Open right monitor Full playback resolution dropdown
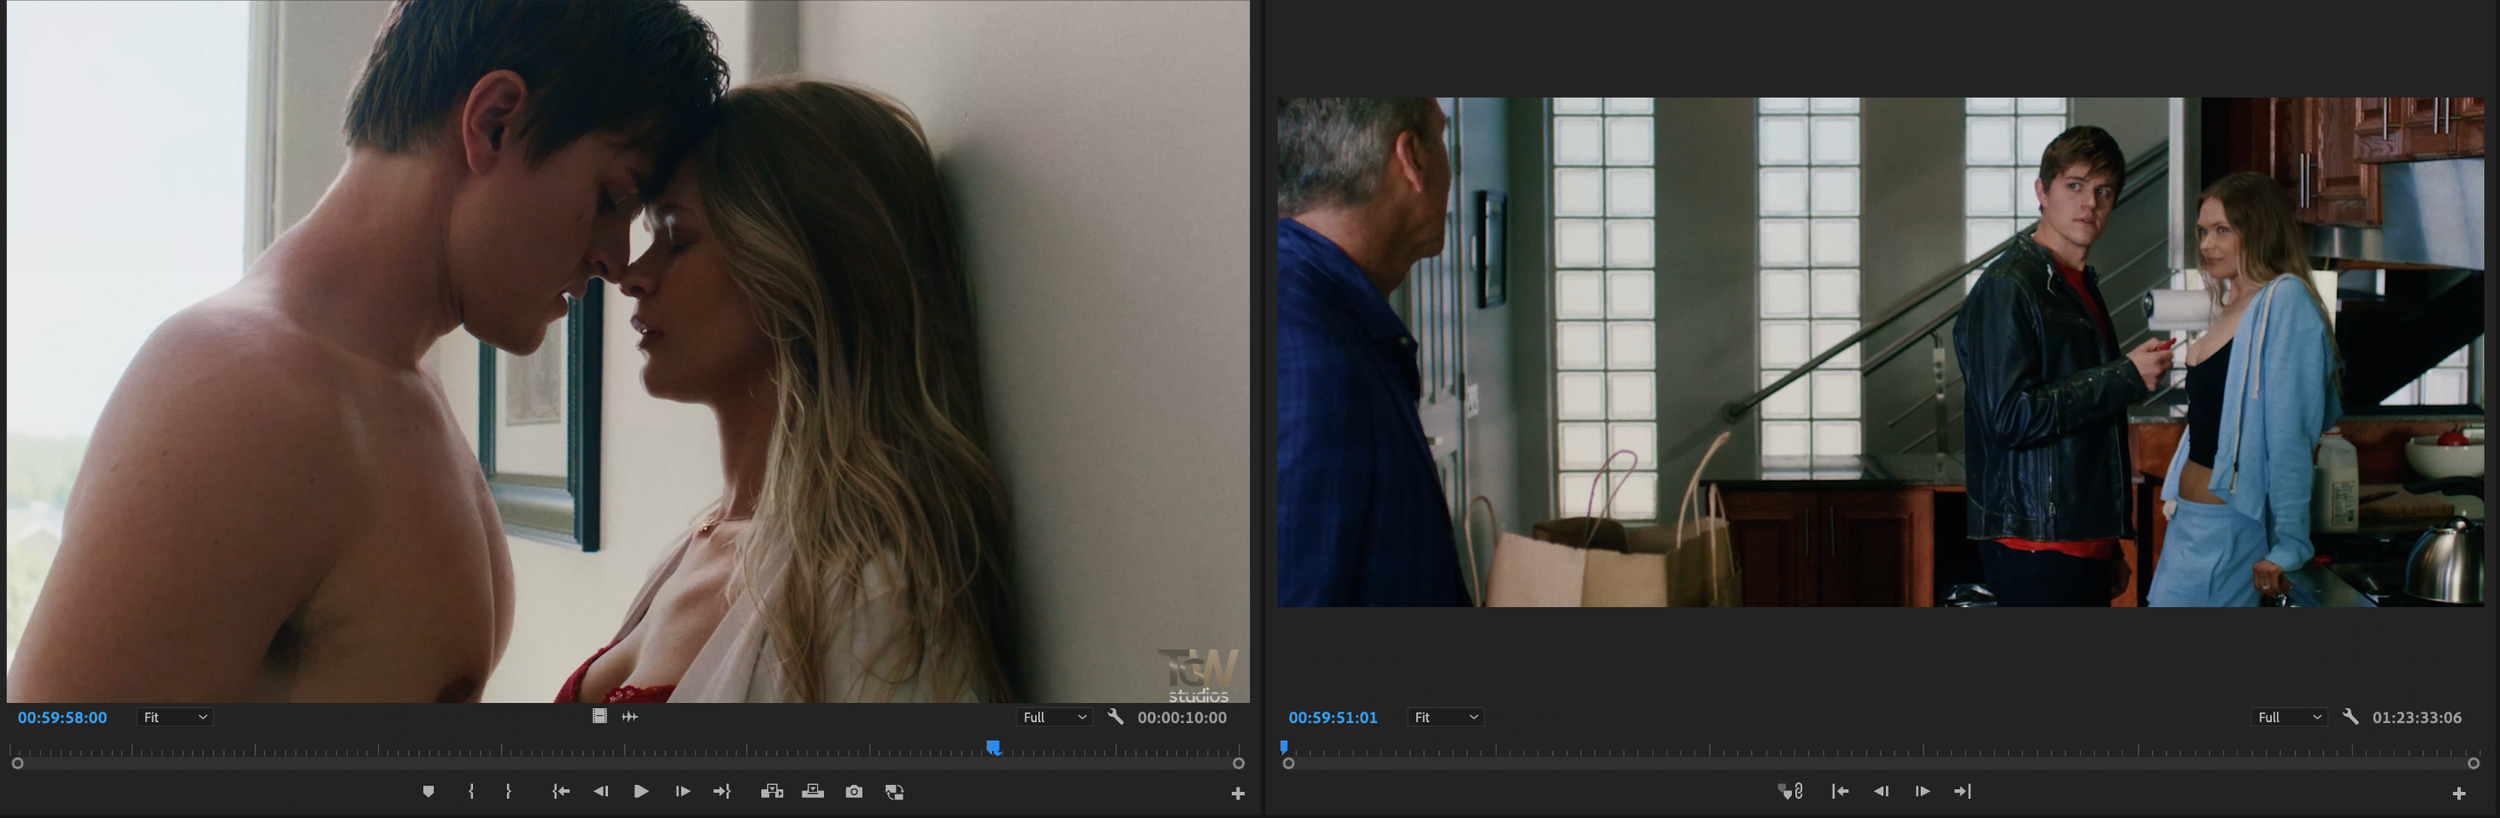This screenshot has height=818, width=2500. coord(2290,717)
